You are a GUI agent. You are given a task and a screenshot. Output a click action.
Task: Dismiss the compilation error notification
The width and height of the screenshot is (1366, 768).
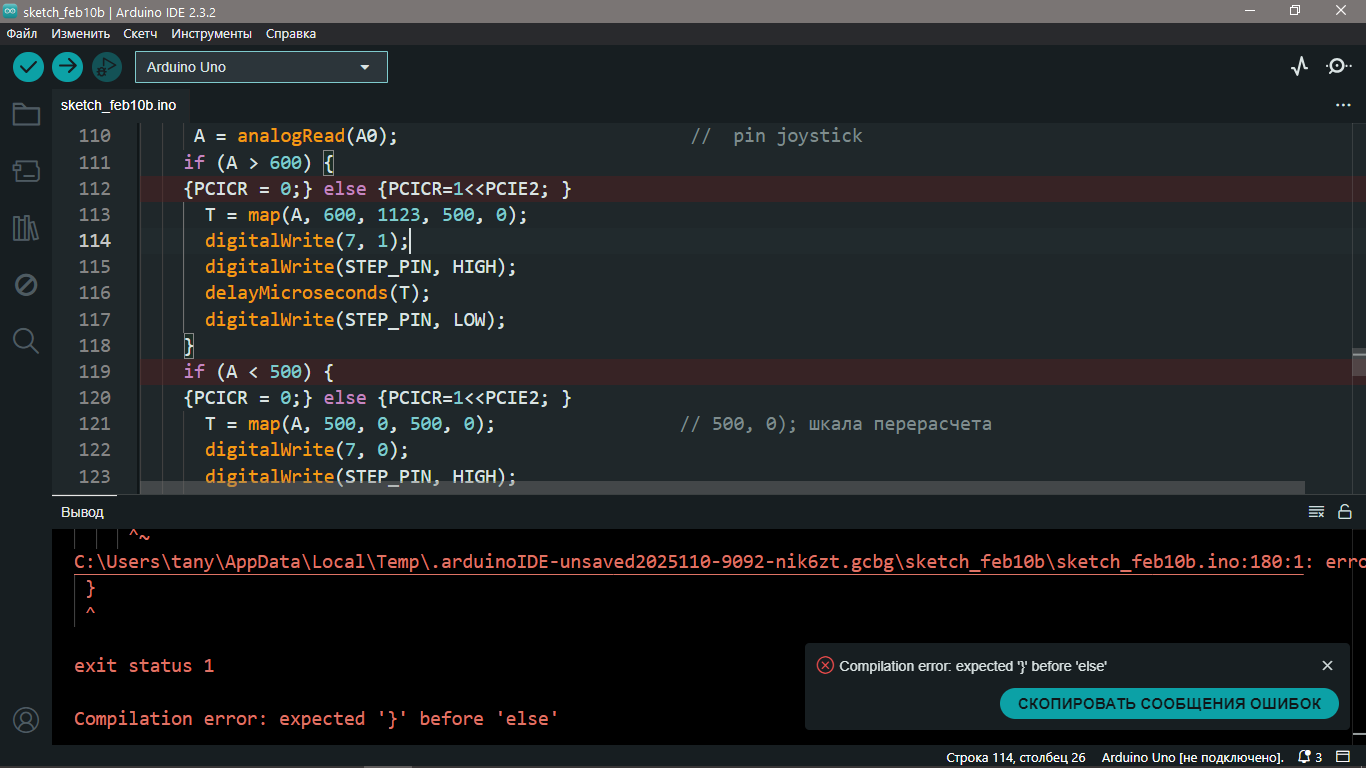tap(1327, 666)
